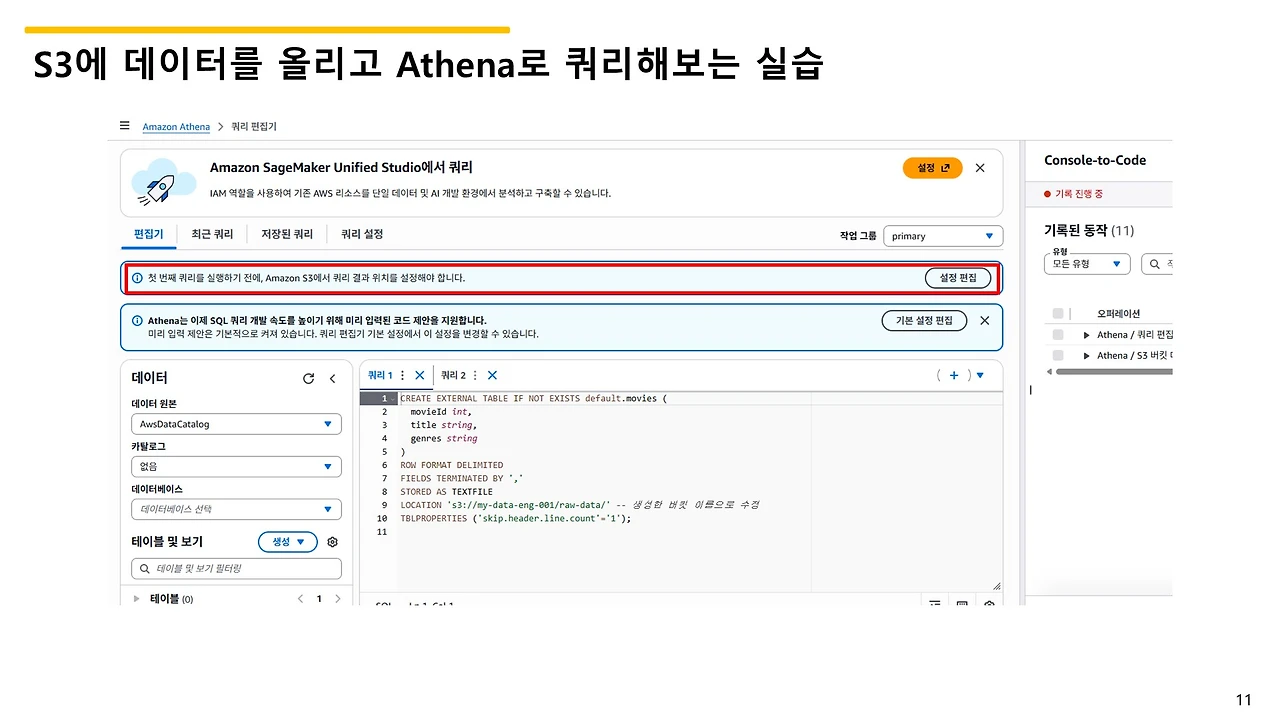Screen dimensions: 1280x720
Task: Open the hamburger navigation menu
Action: [124, 126]
